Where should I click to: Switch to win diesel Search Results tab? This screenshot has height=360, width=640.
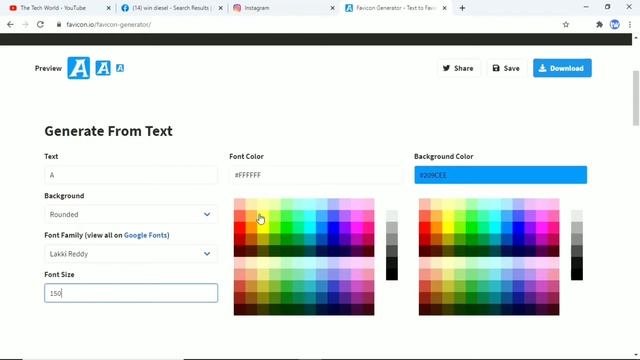click(x=171, y=8)
